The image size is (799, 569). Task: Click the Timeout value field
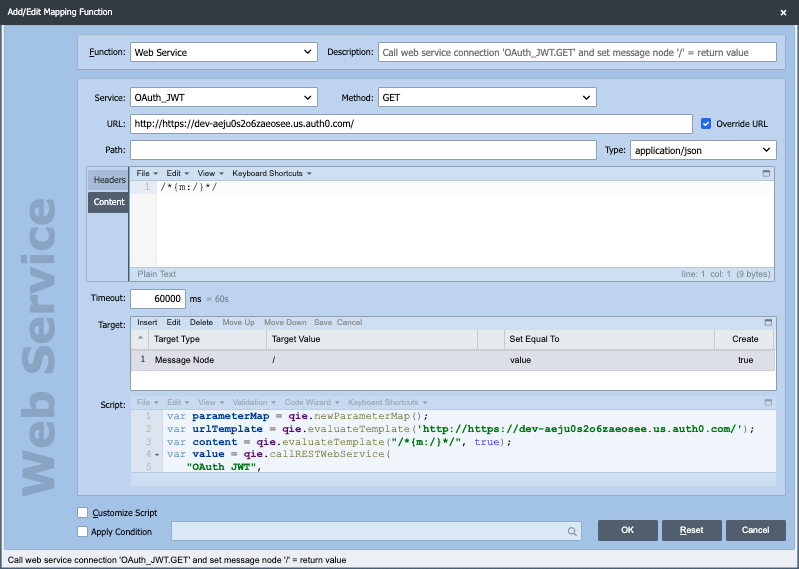(158, 299)
